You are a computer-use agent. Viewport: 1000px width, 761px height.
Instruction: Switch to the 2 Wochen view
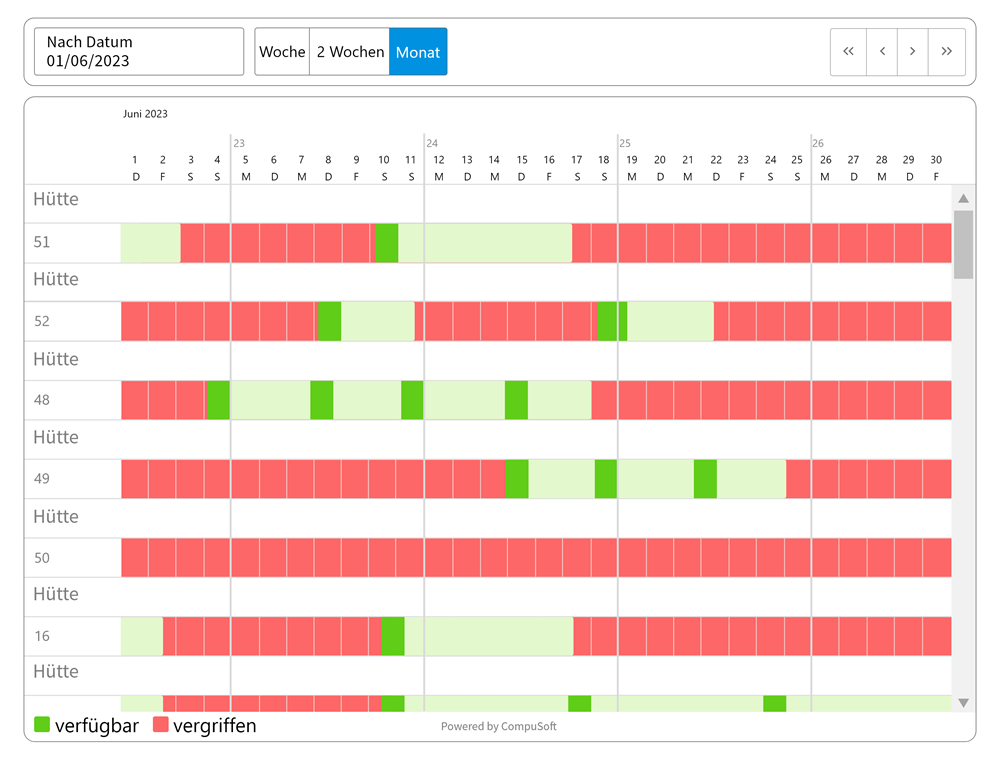click(350, 52)
